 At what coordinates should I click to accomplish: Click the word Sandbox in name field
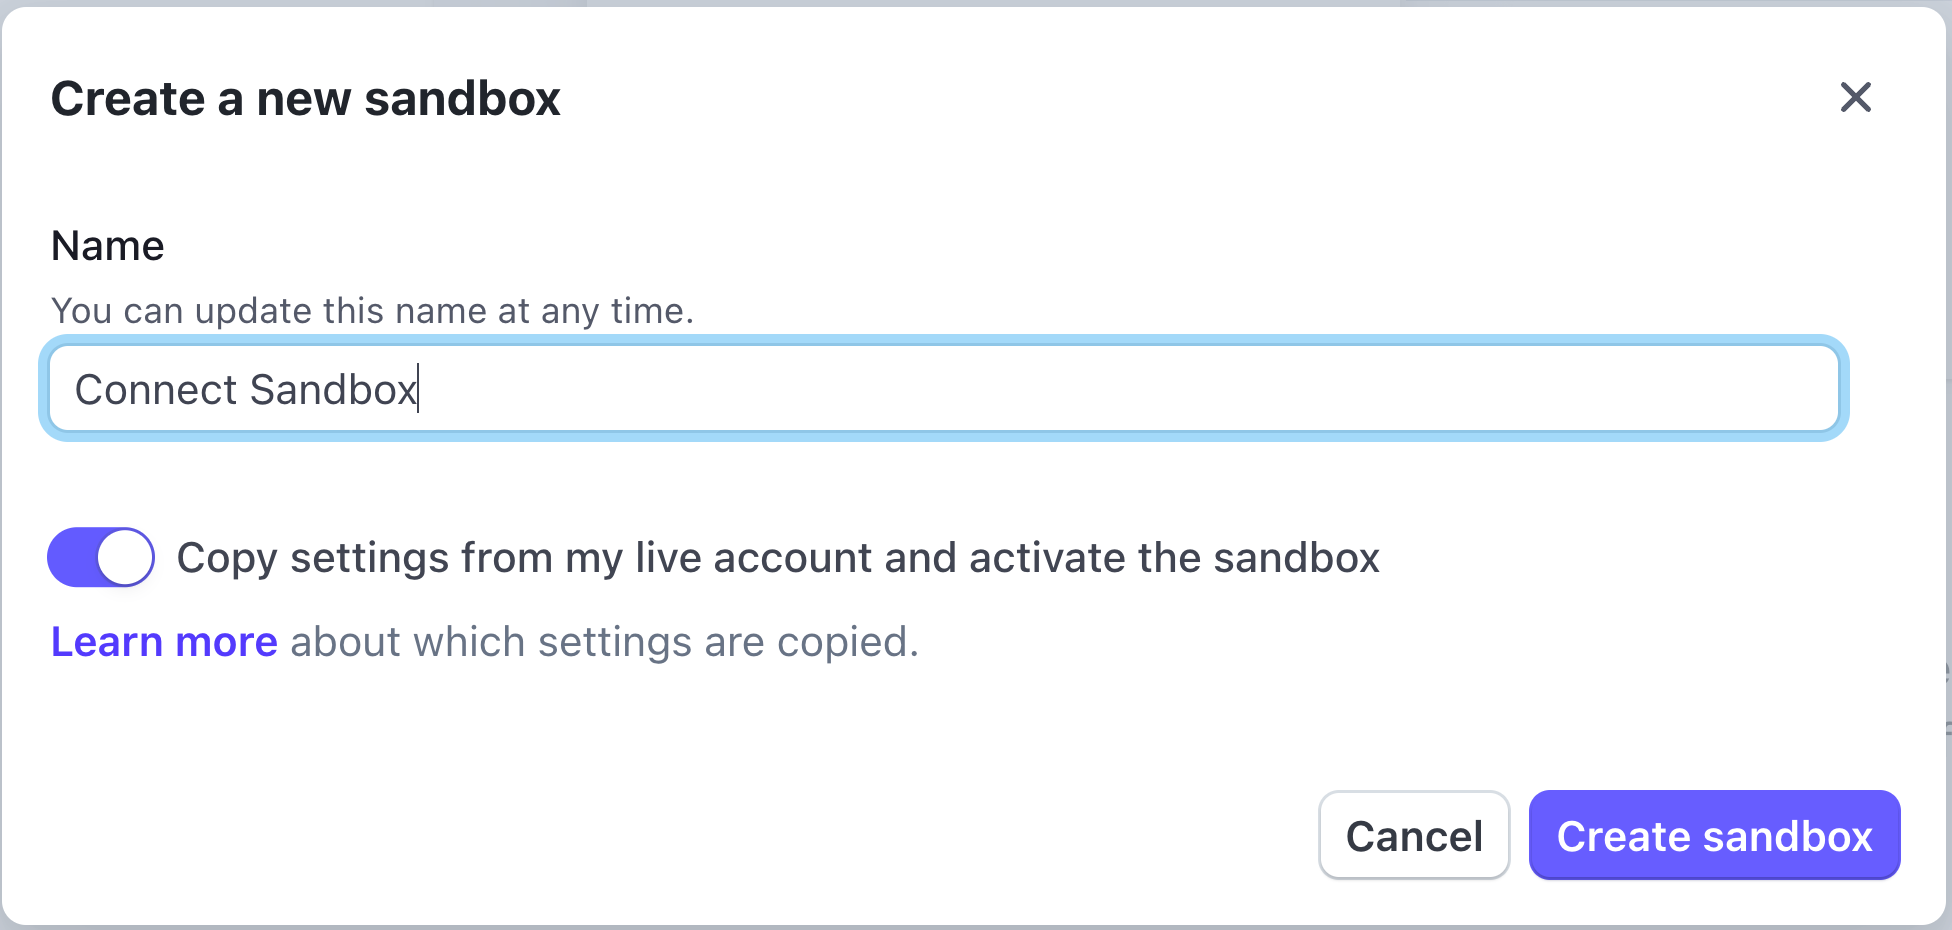(332, 390)
